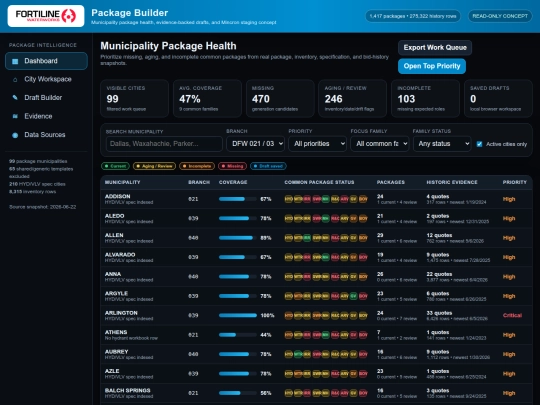Viewport: 540px width, 405px height.
Task: Click the READ-ONLY CONCEPT pill
Action: click(500, 16)
